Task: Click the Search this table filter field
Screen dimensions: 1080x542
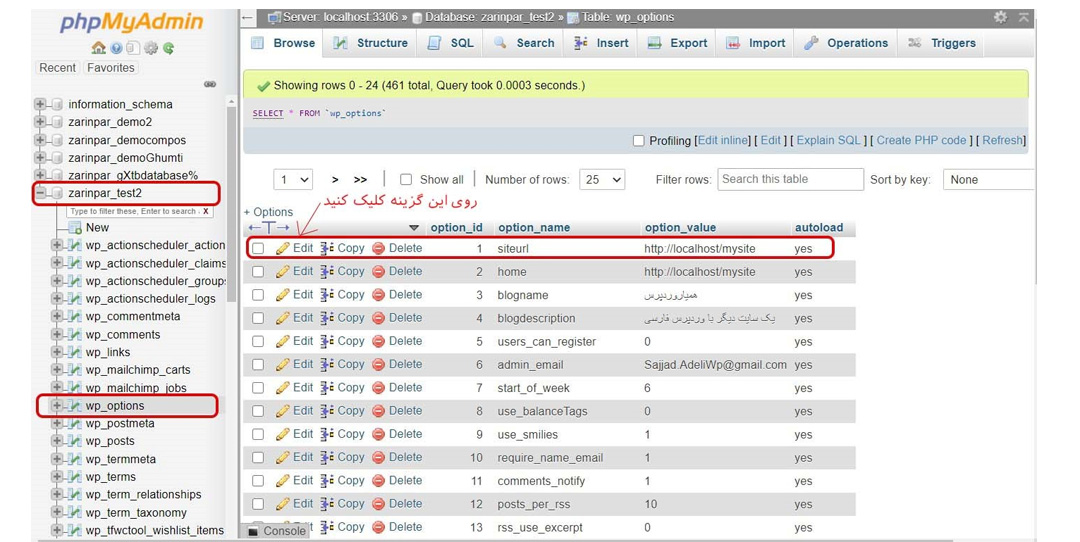Action: click(790, 179)
